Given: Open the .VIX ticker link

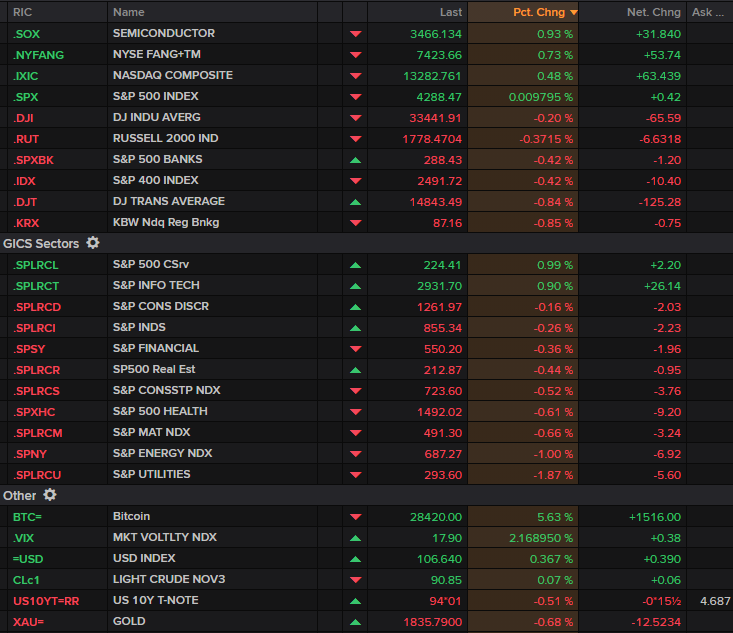Looking at the screenshot, I should point(23,538).
